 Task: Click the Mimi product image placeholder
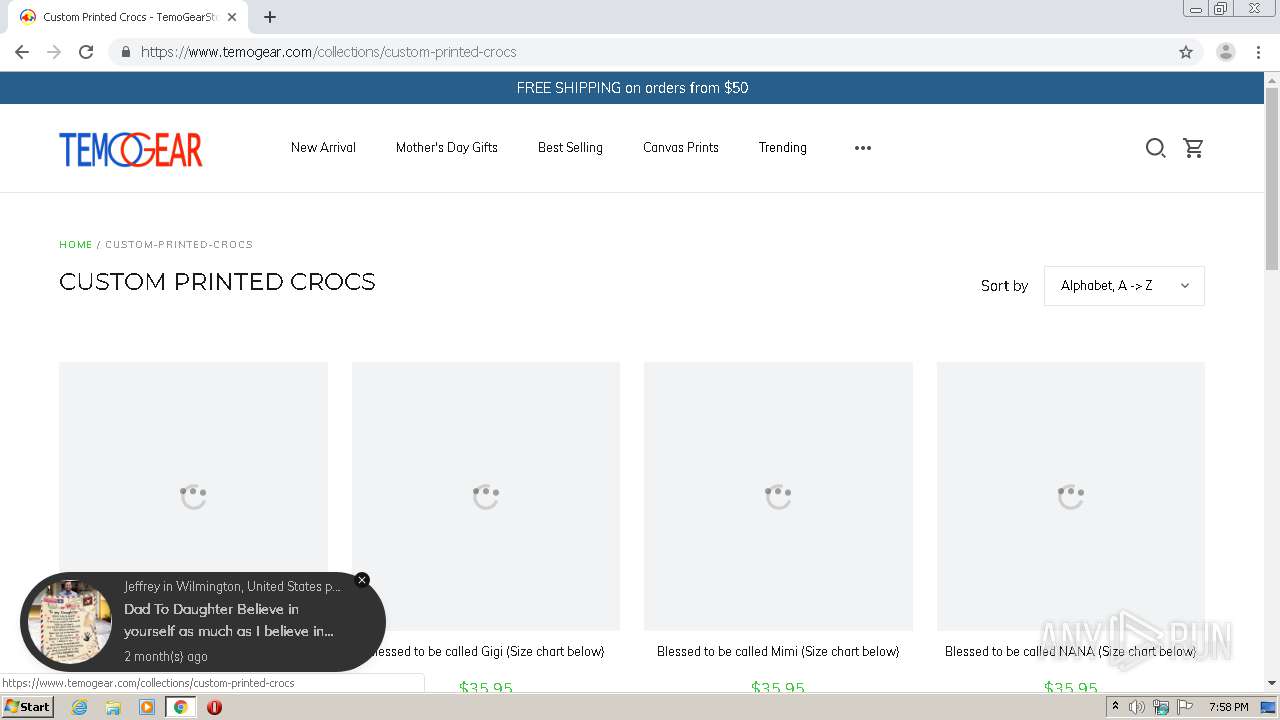pos(778,496)
